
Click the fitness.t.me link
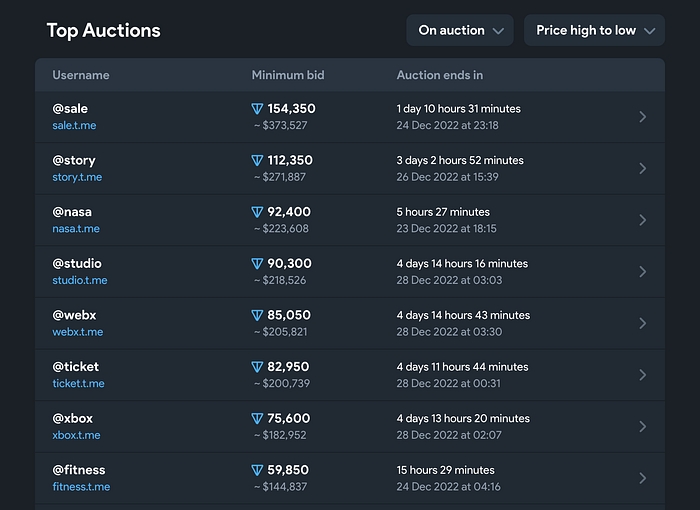[81, 487]
